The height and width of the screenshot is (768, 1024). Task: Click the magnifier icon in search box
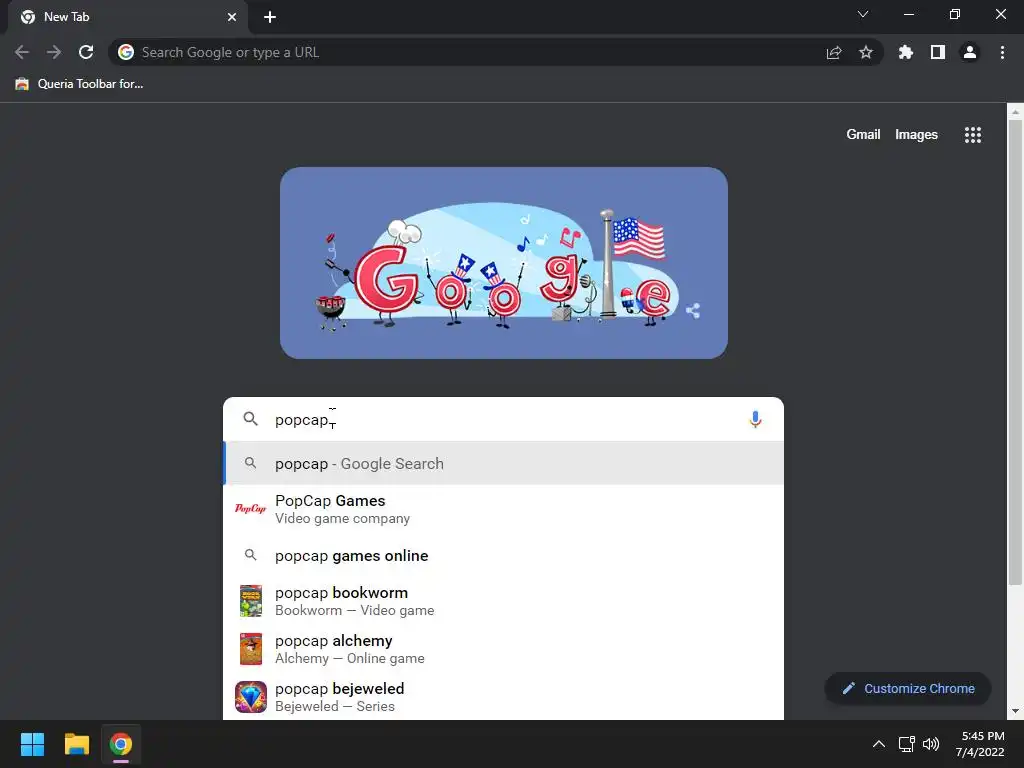pos(251,419)
